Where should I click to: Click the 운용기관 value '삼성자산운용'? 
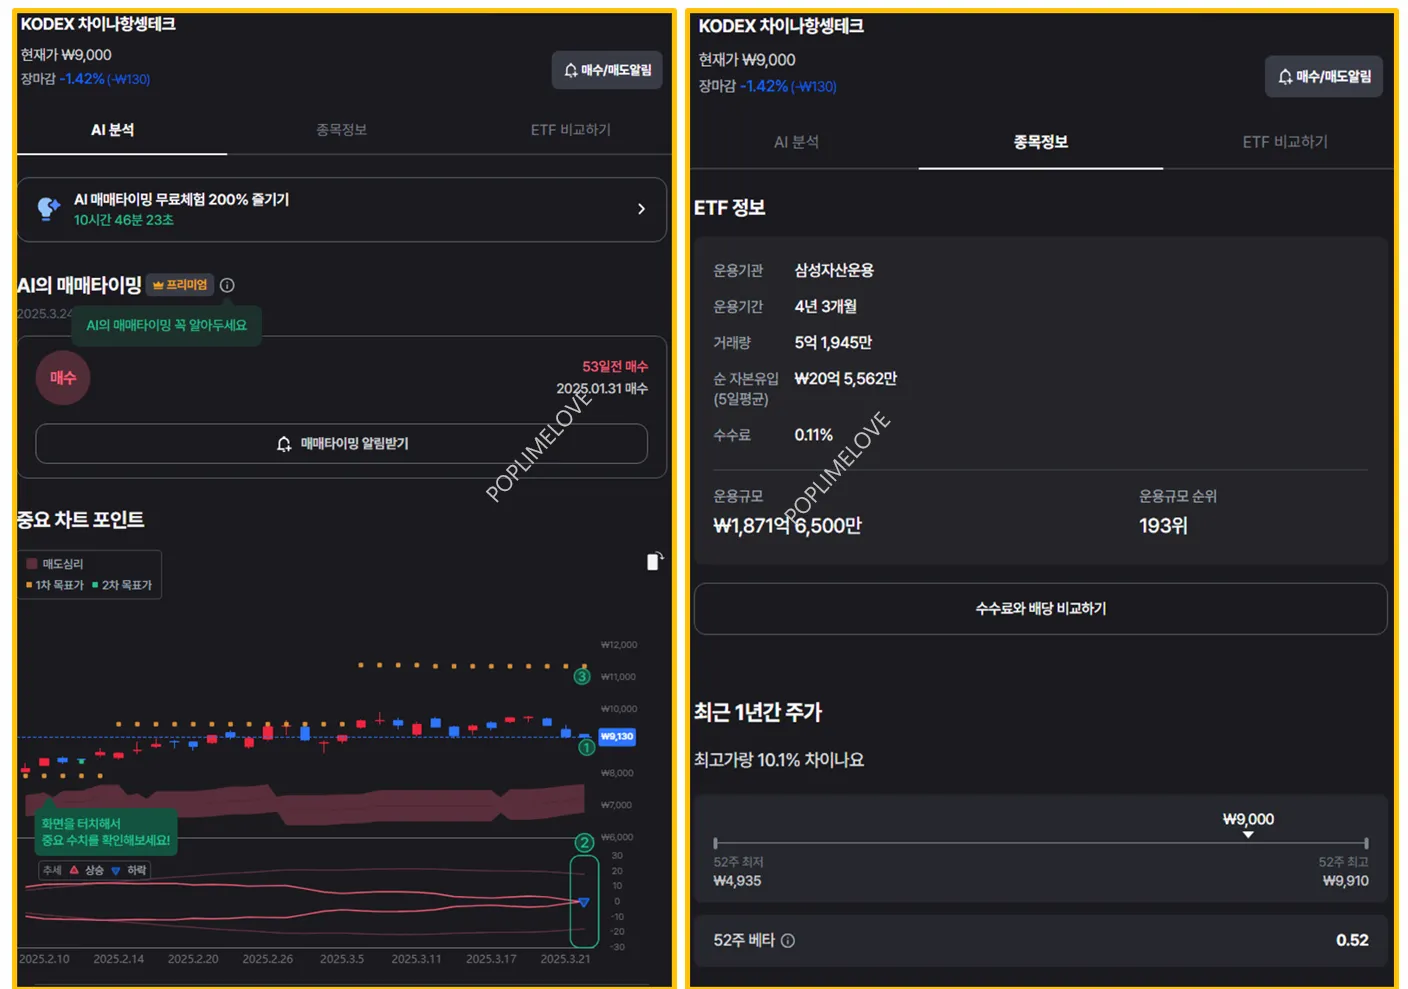pyautogui.click(x=834, y=270)
